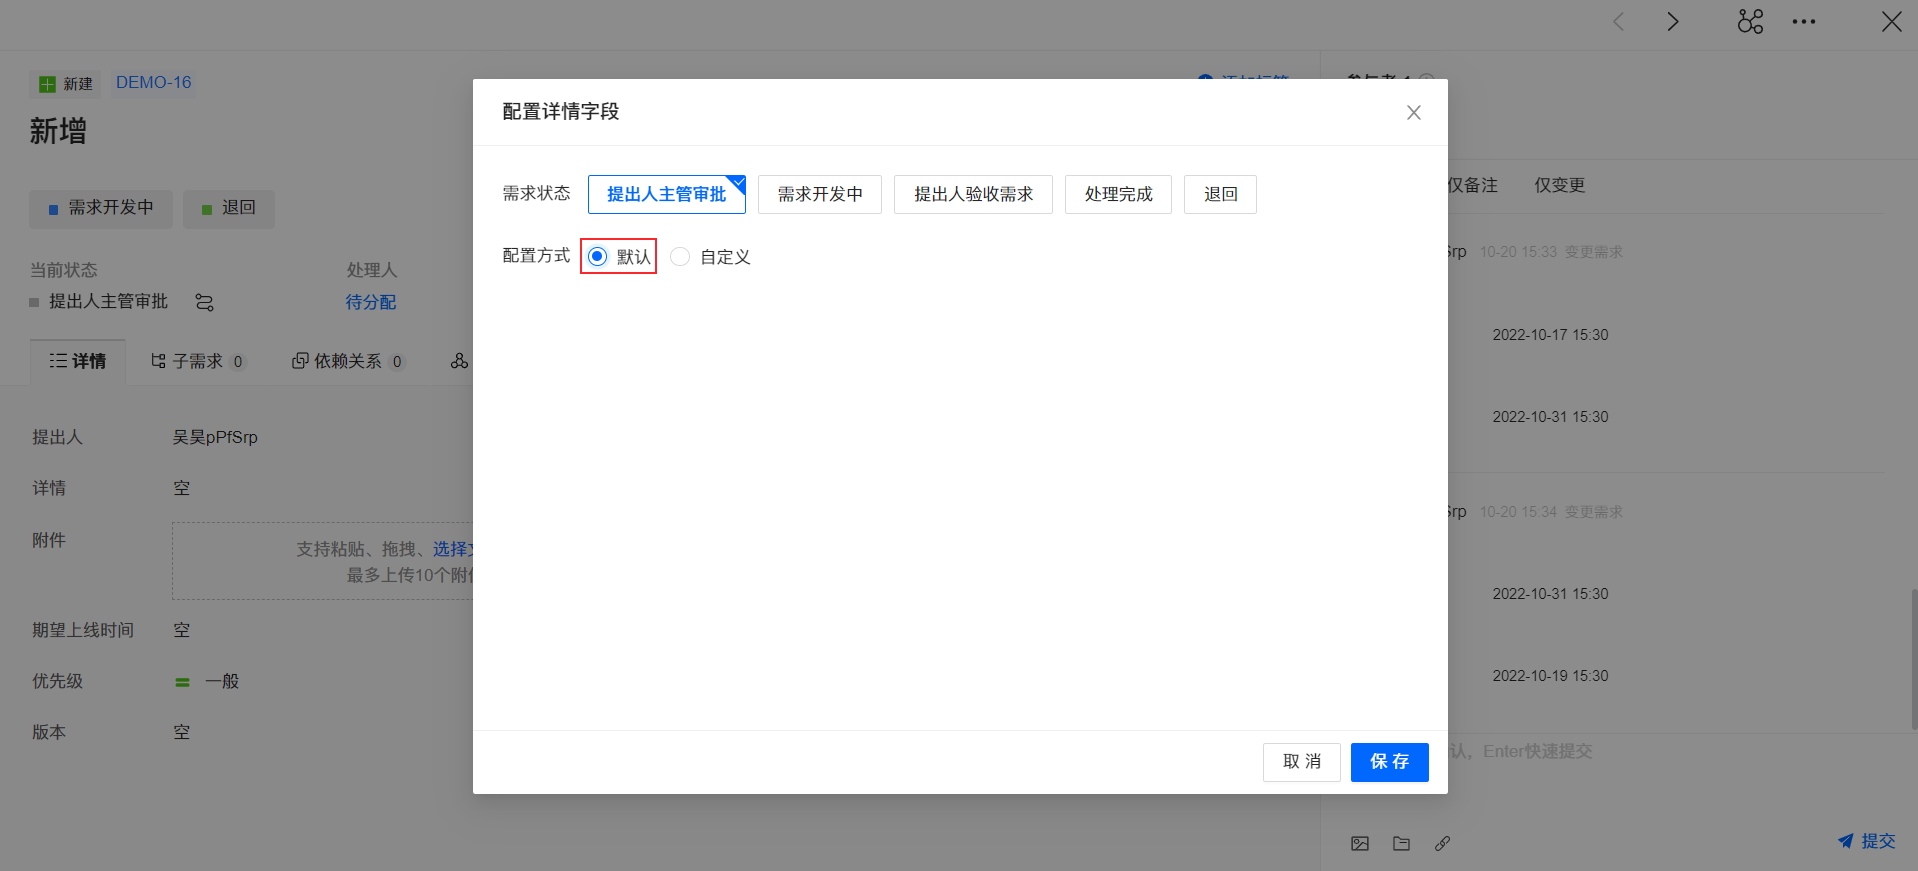Screen dimensions: 1918x871
Task: Open the tab with the nodes icon
Action: [x=459, y=361]
